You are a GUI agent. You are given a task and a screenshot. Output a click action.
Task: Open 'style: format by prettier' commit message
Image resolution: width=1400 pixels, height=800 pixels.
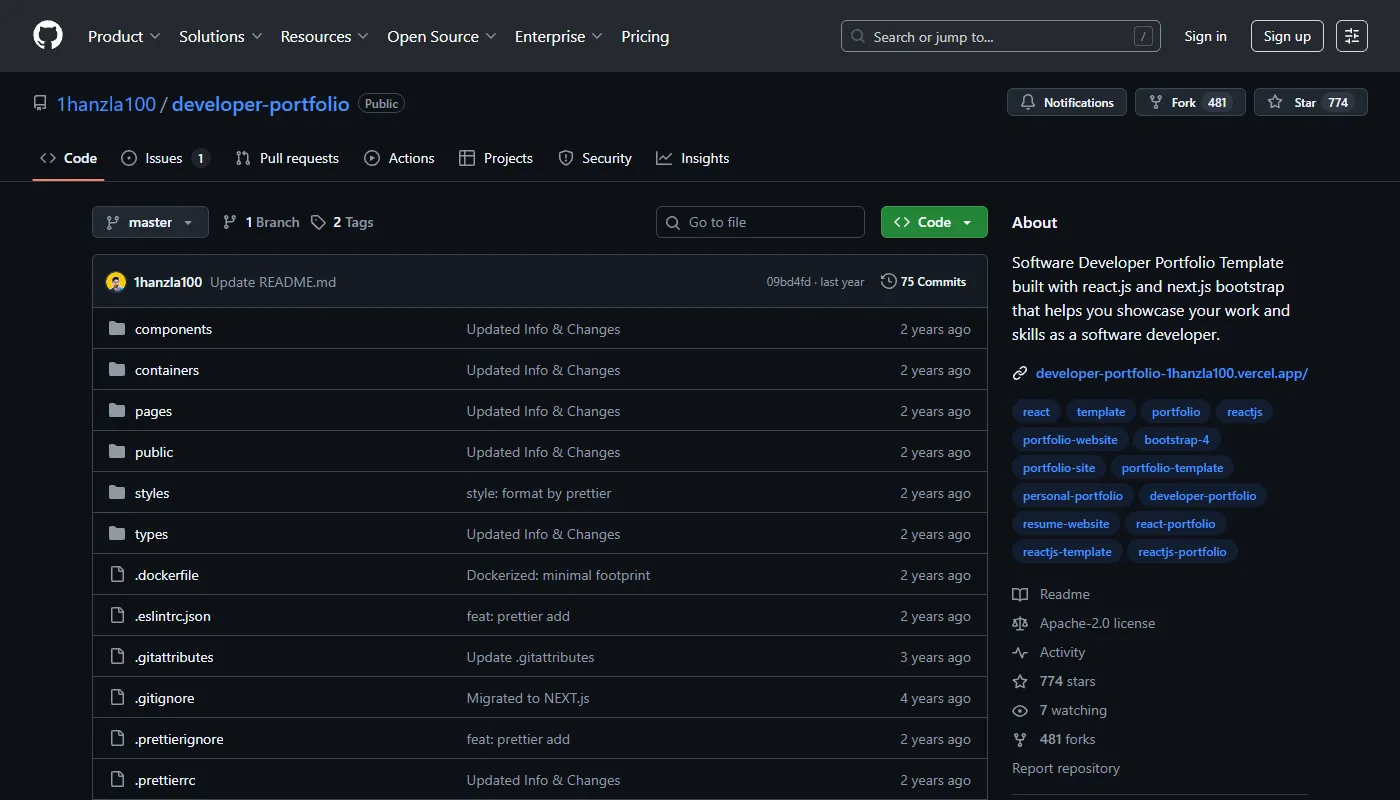[x=539, y=493]
